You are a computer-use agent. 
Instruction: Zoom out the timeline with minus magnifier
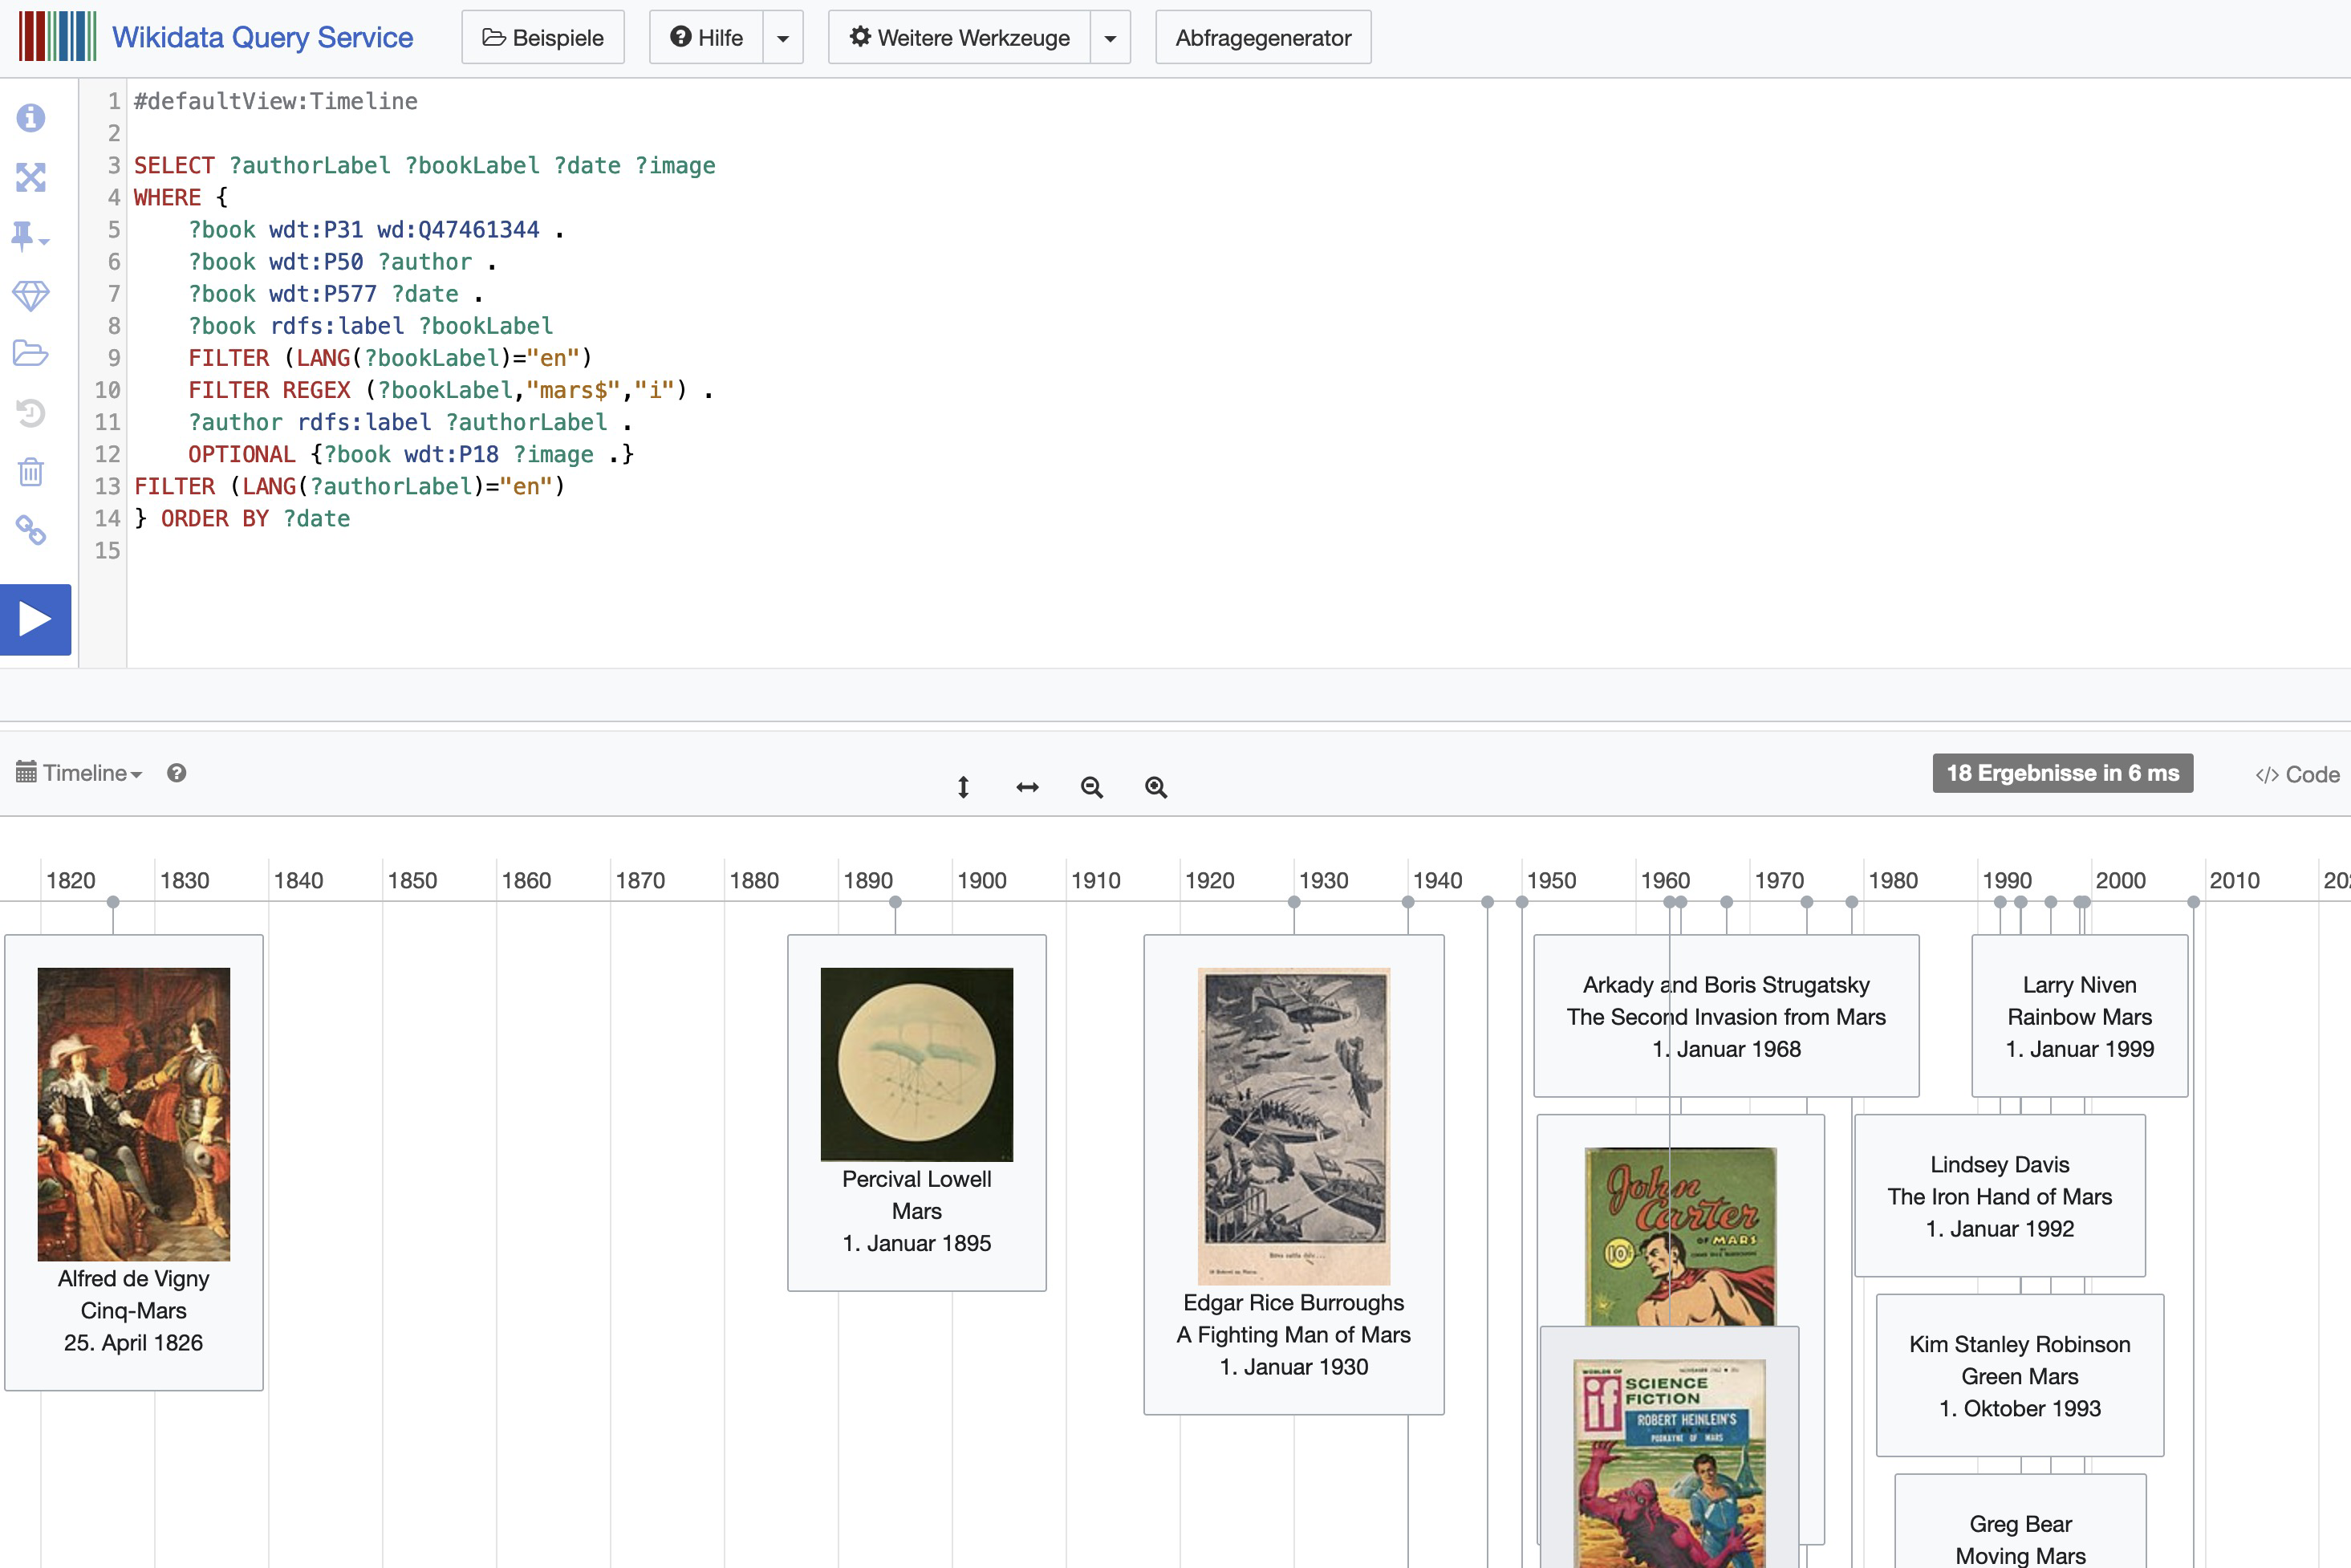click(1092, 787)
